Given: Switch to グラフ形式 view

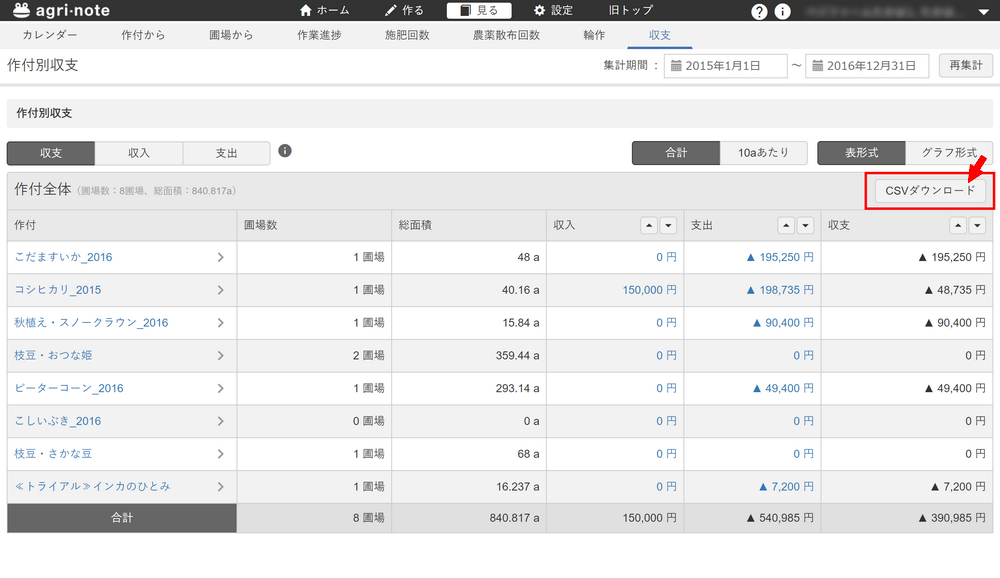Looking at the screenshot, I should 949,153.
